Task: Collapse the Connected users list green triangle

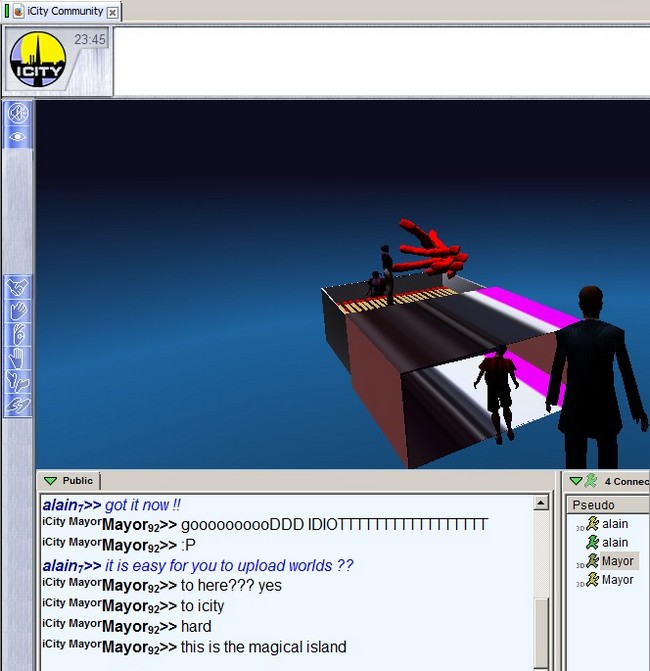Action: pos(576,481)
